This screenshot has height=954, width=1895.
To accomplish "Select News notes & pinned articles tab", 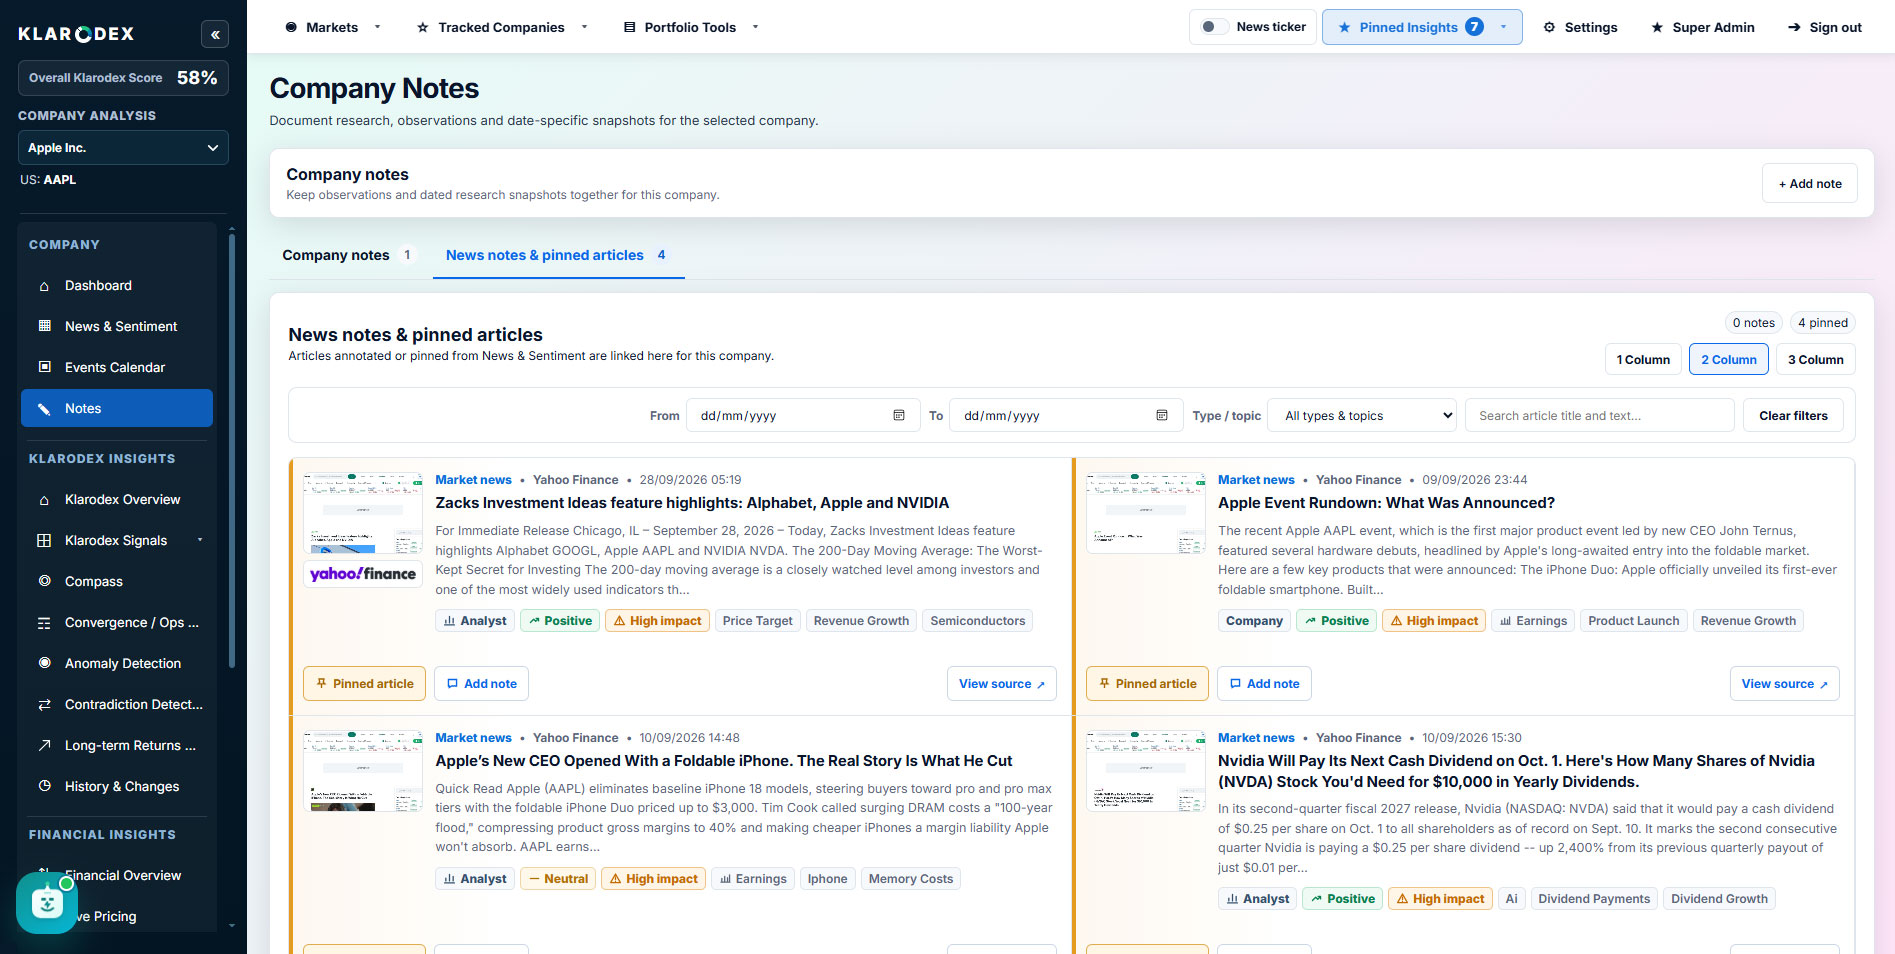I will [x=557, y=256].
